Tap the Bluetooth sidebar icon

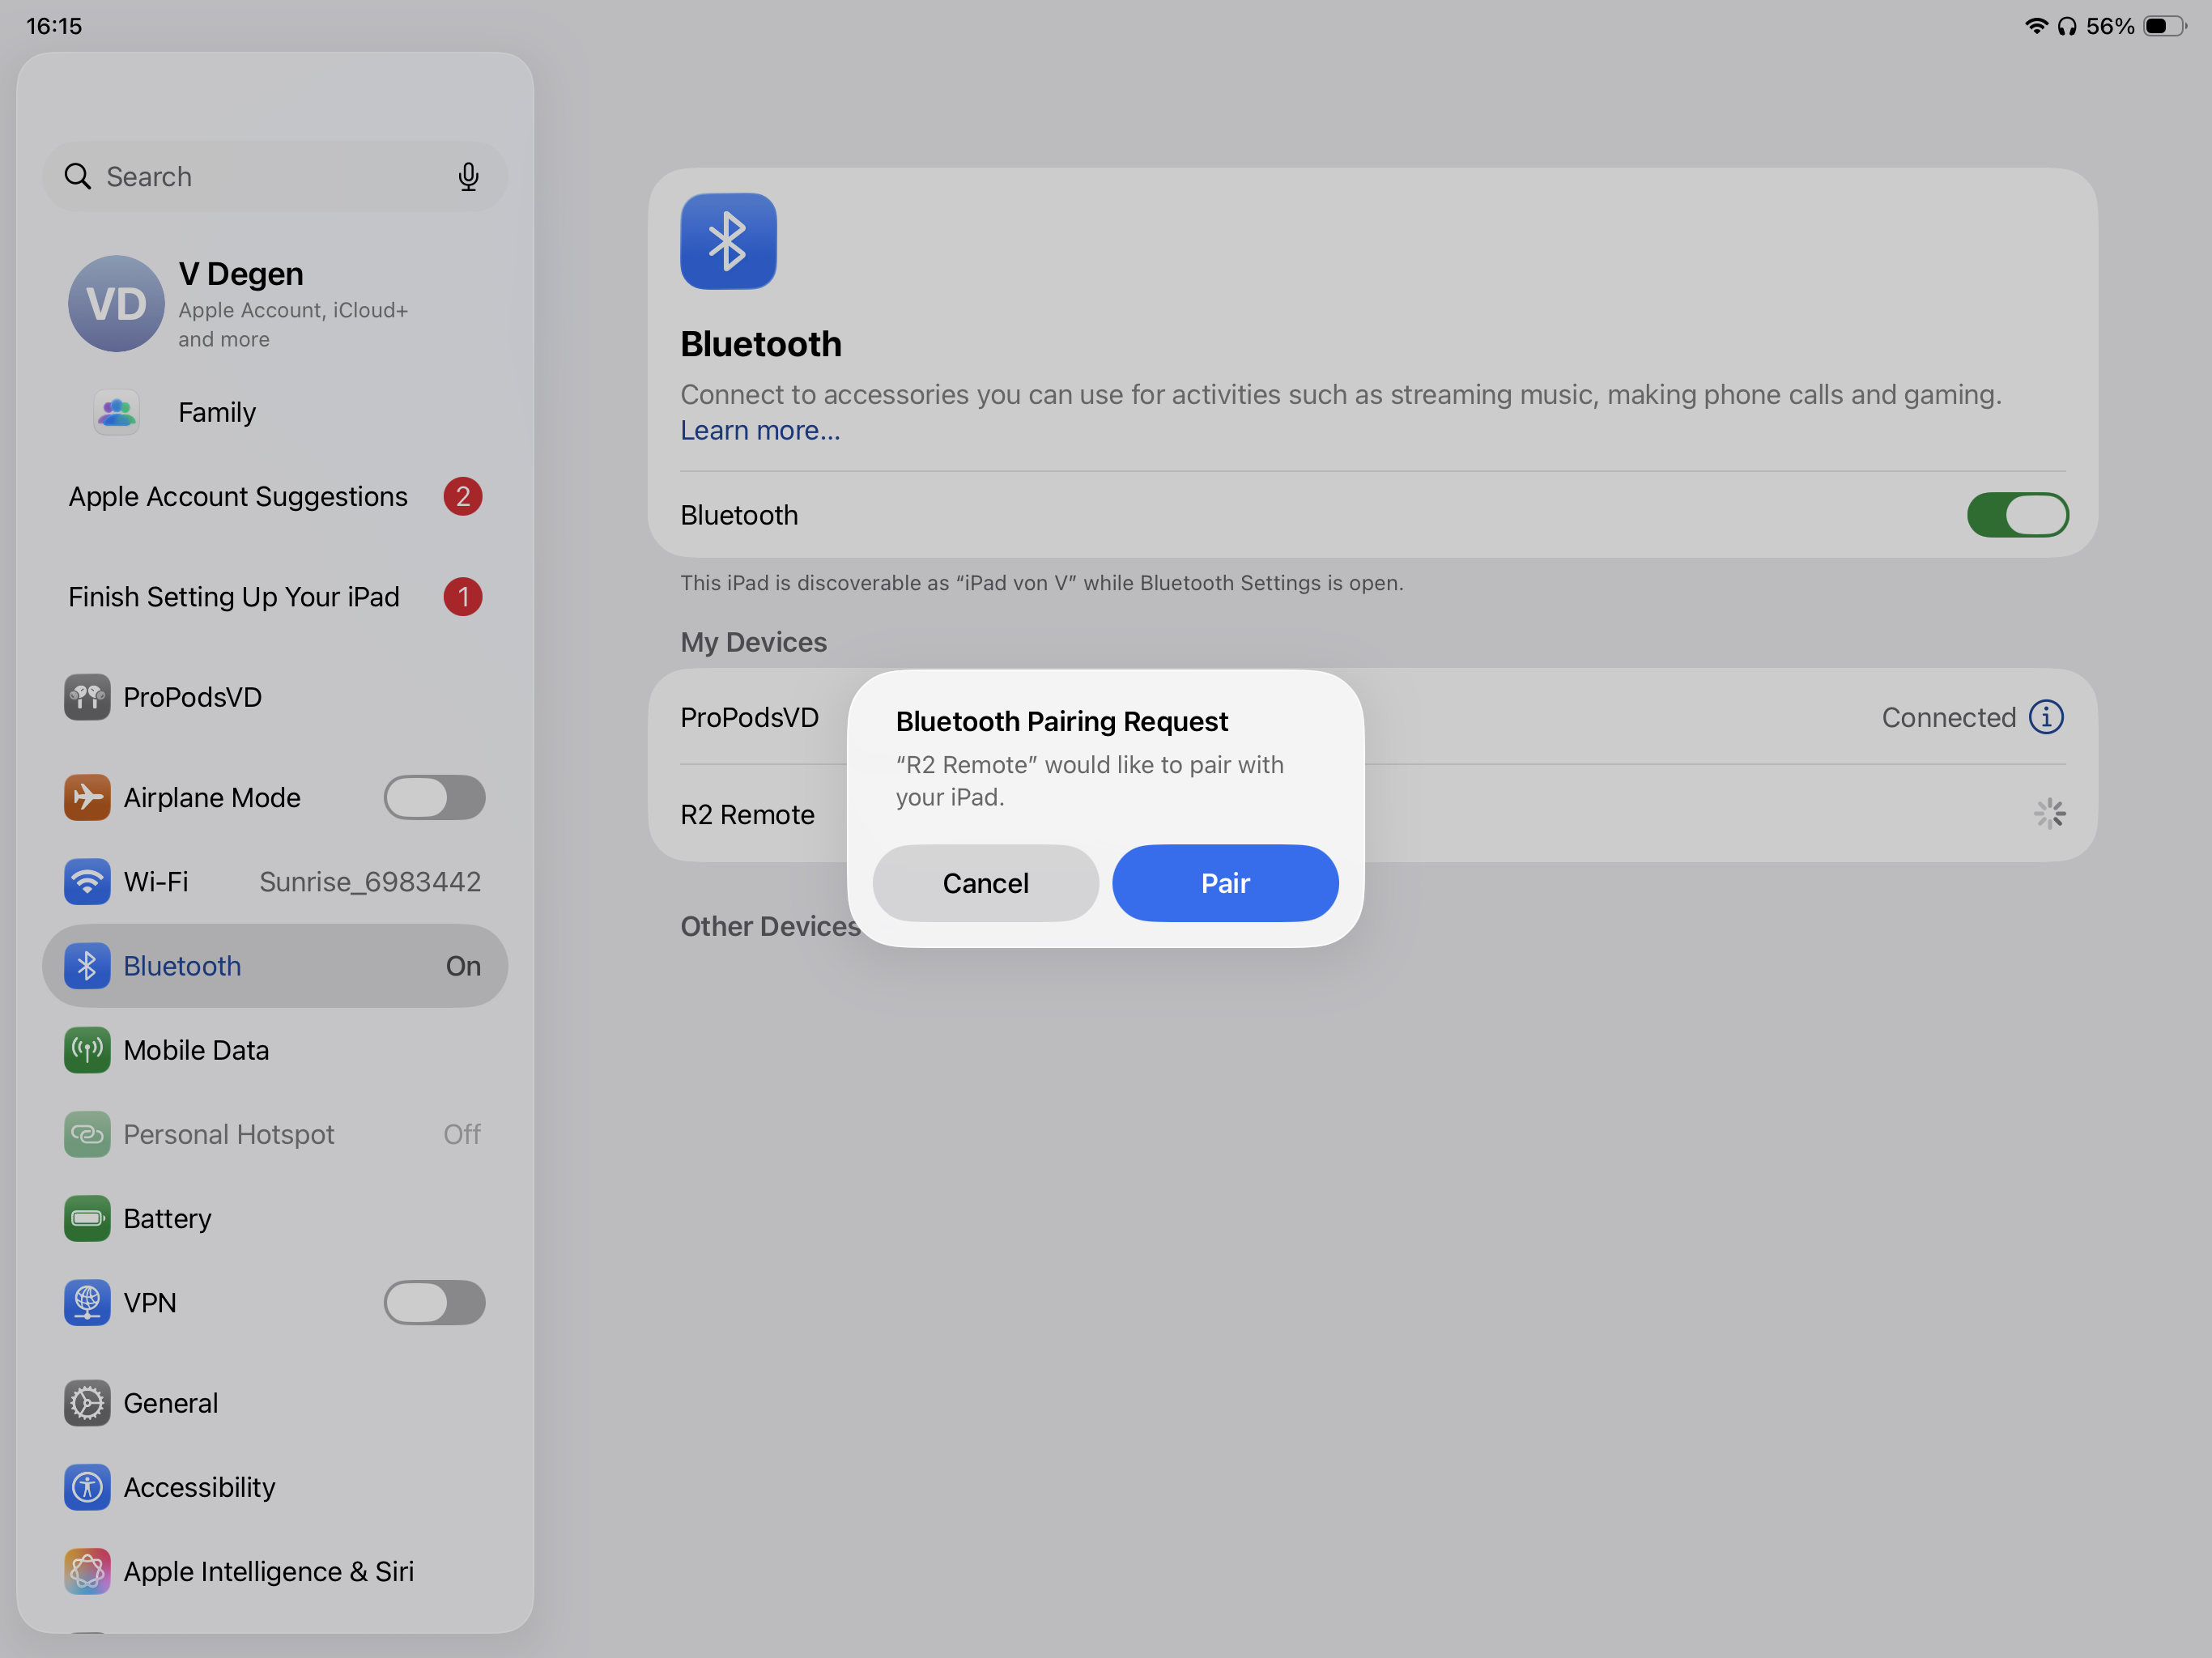87,966
